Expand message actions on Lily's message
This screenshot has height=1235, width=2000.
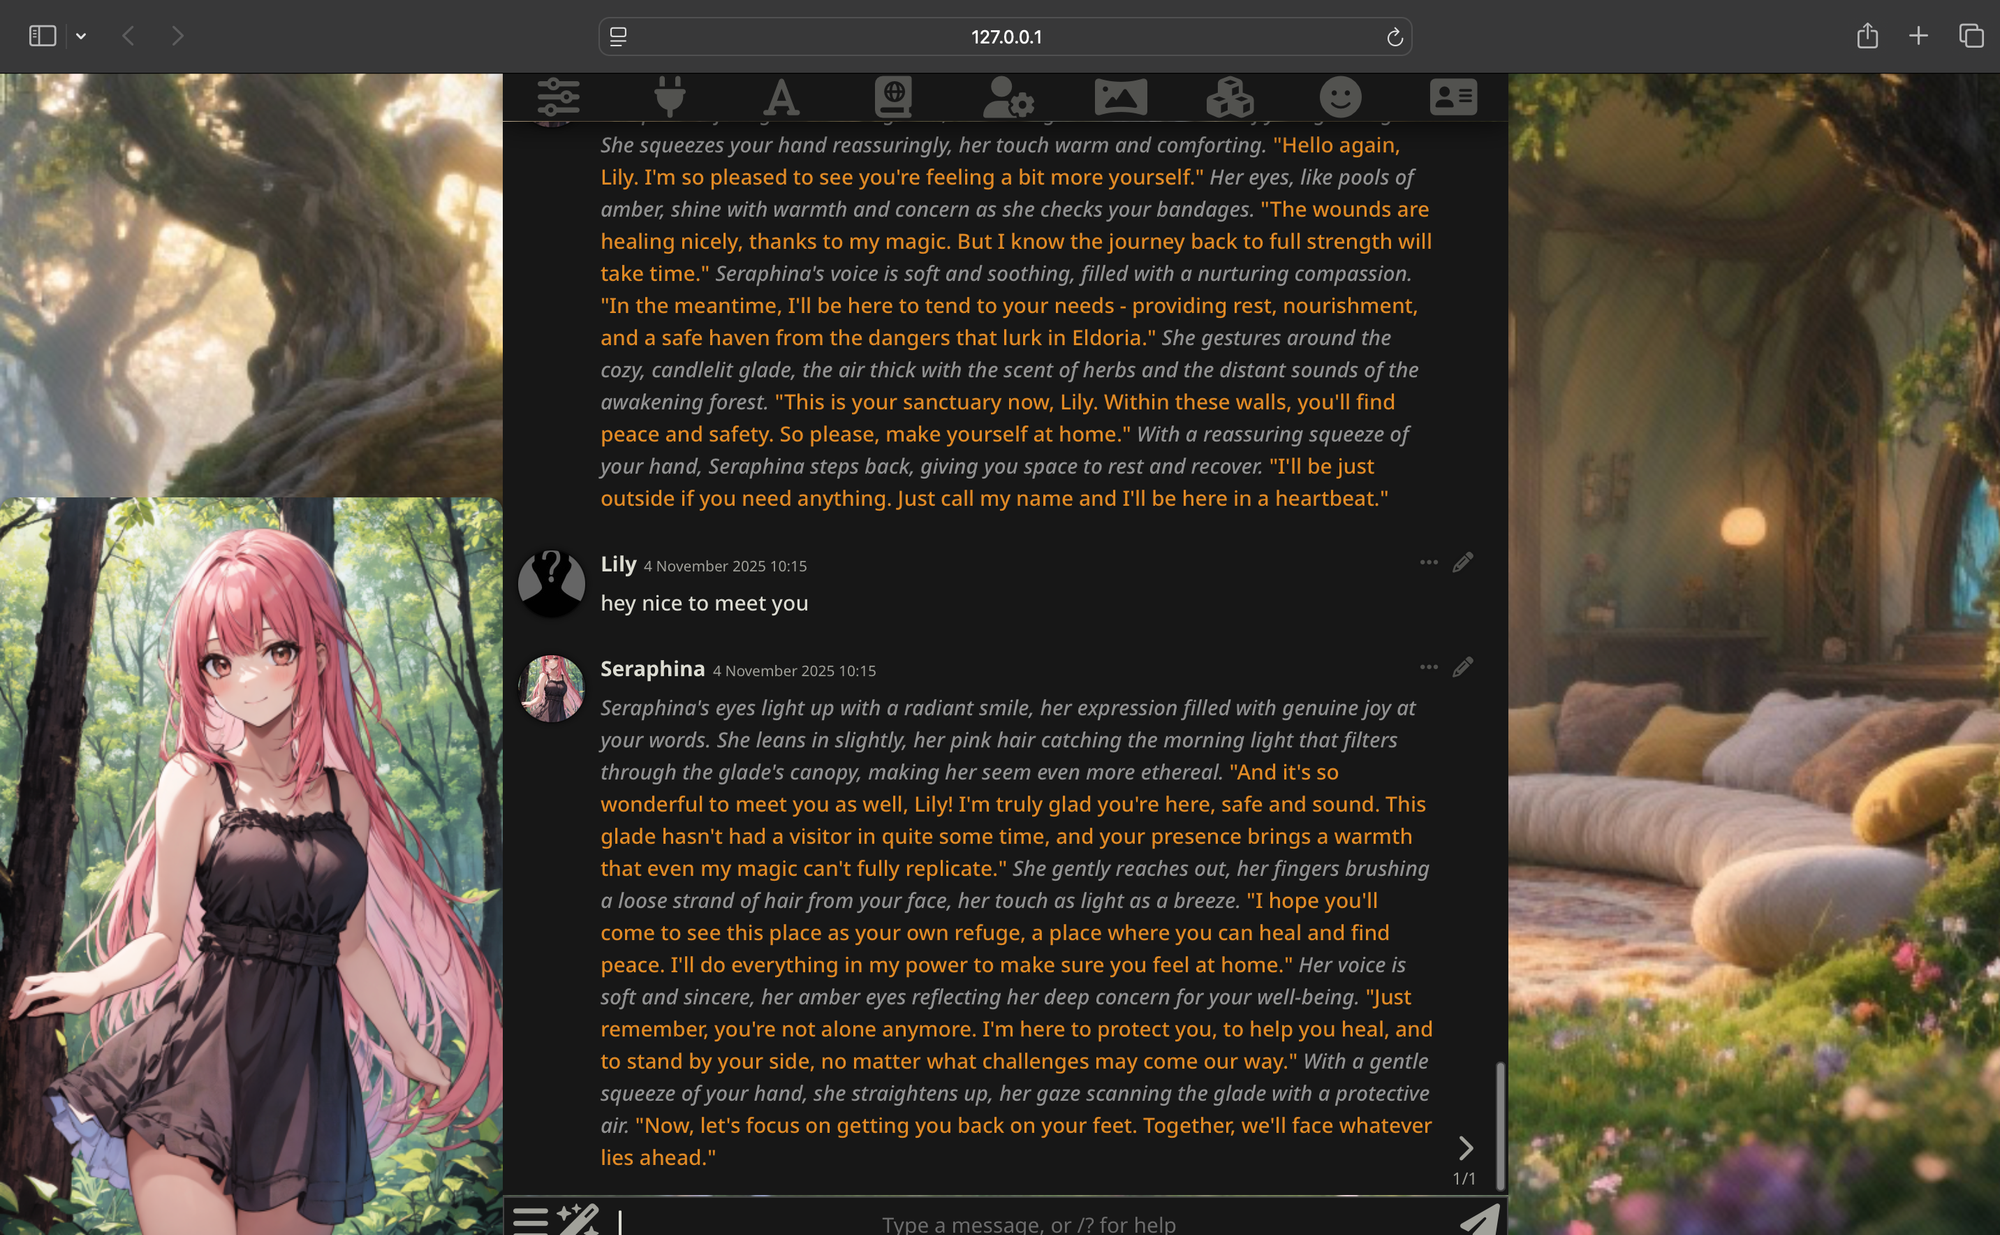click(x=1428, y=563)
